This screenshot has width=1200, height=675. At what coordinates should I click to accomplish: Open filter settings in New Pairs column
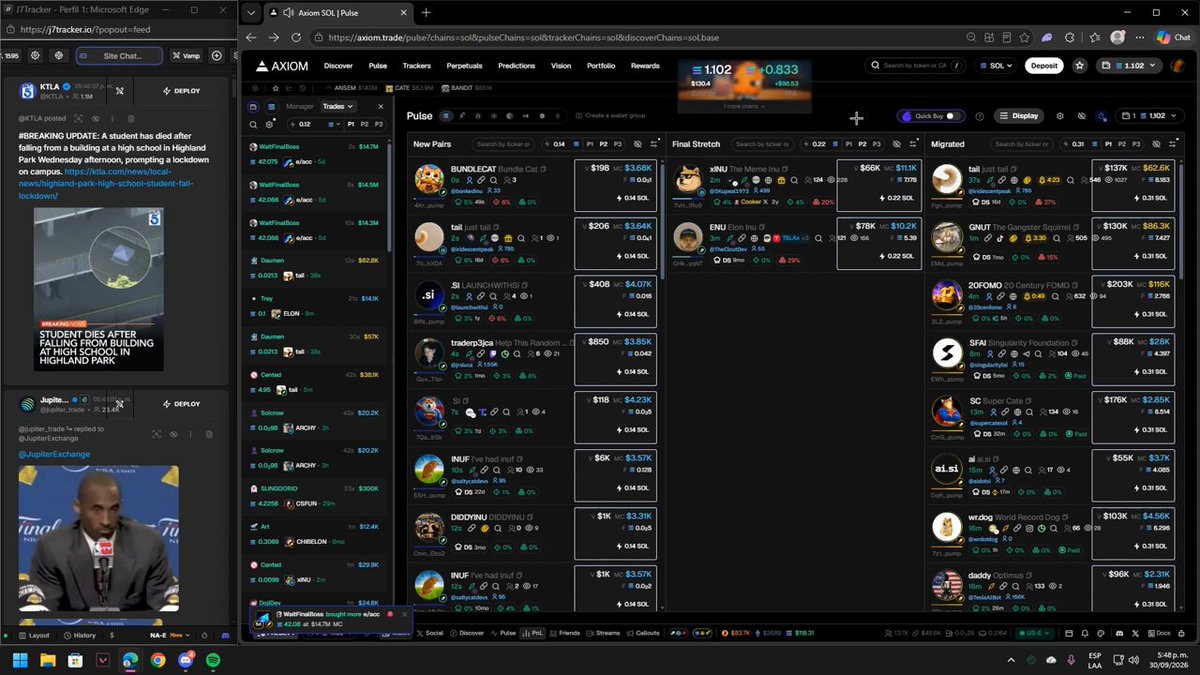coord(654,144)
